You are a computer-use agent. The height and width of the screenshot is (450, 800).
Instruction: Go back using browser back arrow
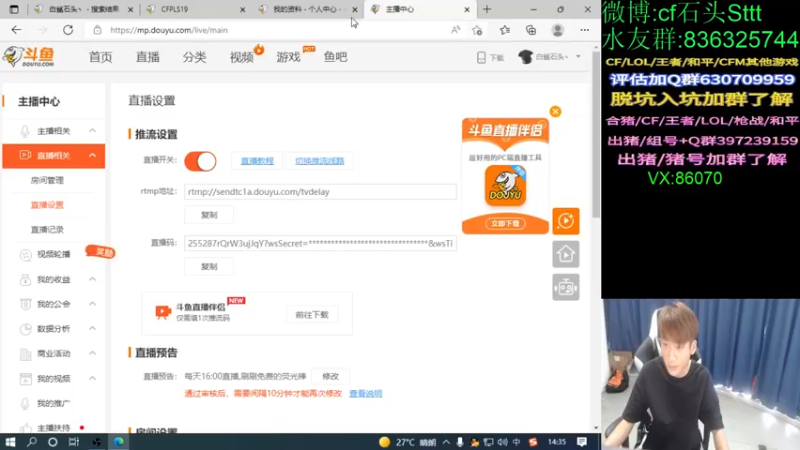[16, 30]
